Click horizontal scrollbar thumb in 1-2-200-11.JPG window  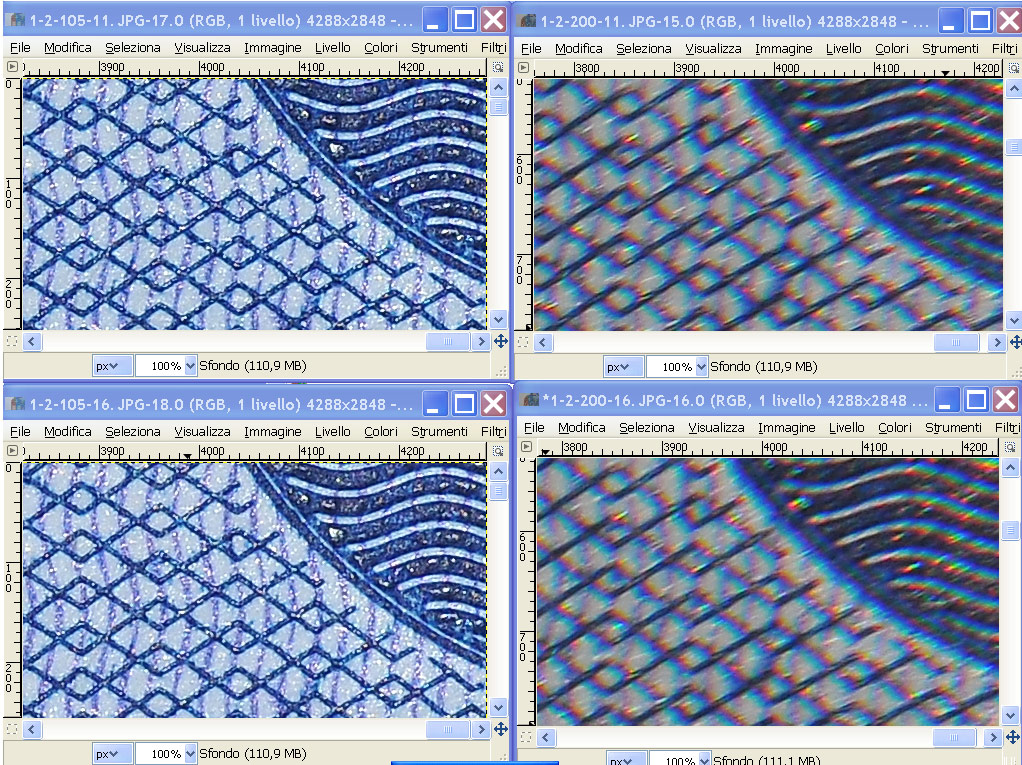tap(956, 342)
